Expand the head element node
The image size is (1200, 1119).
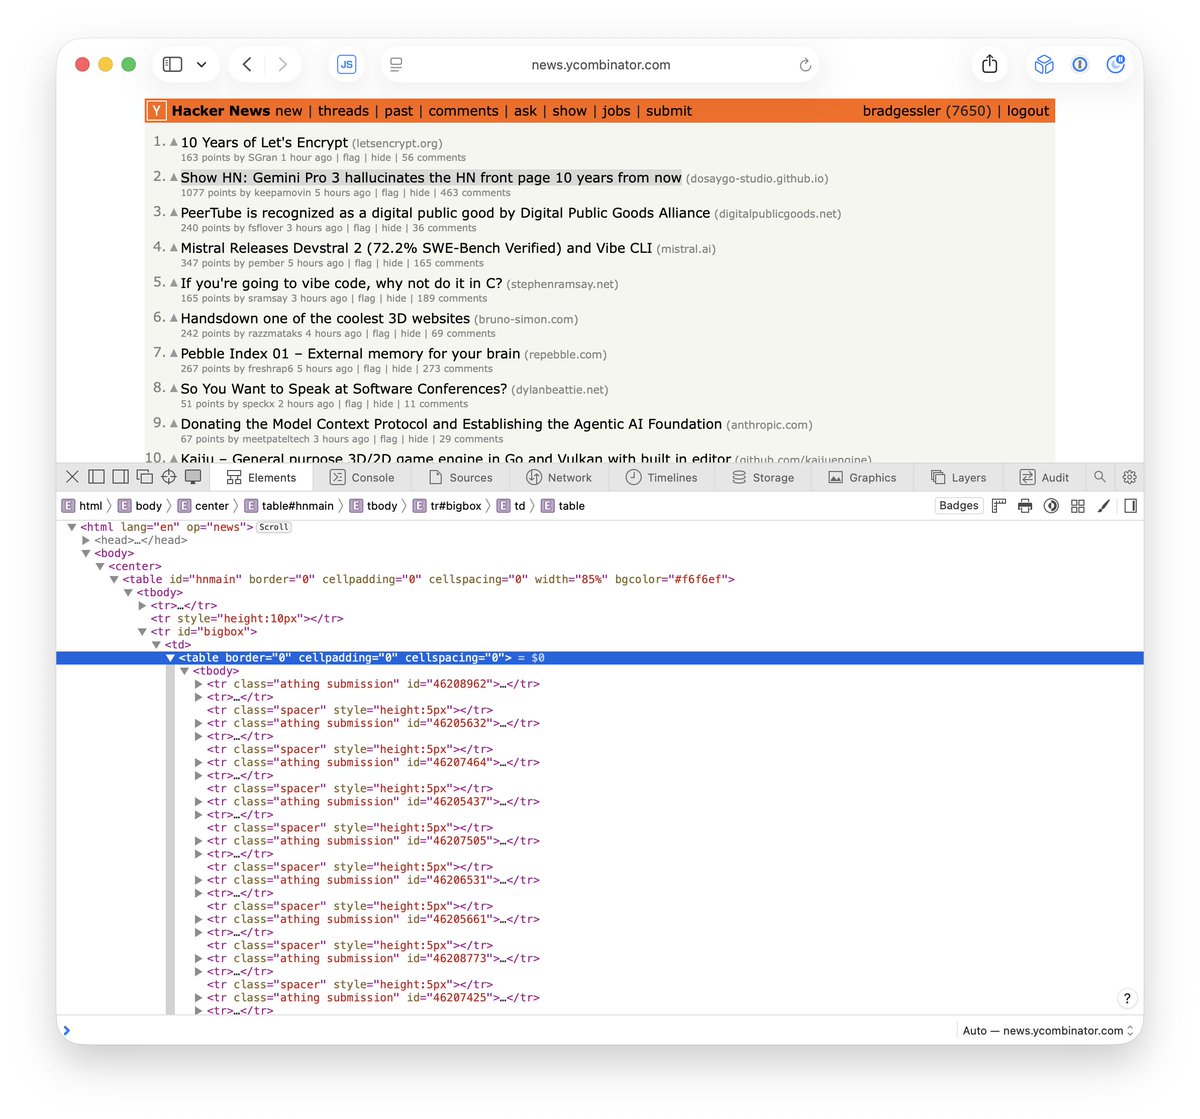pos(86,540)
